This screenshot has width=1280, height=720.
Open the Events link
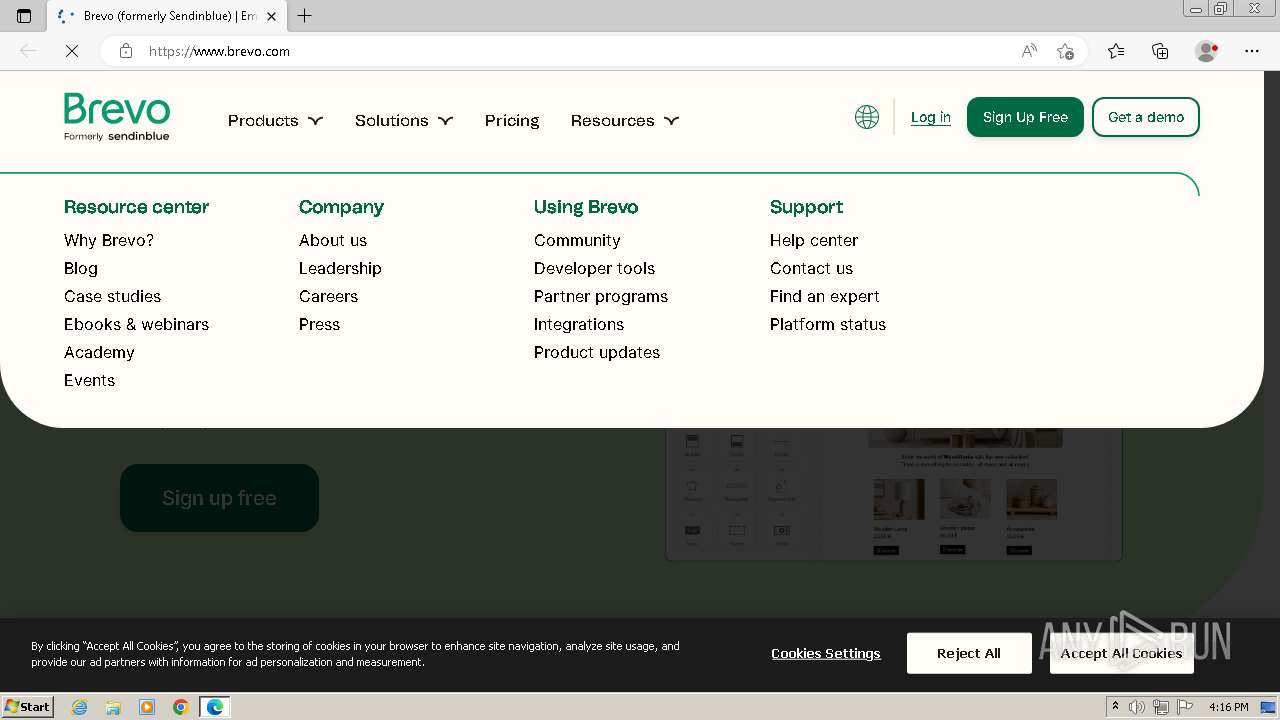click(89, 380)
